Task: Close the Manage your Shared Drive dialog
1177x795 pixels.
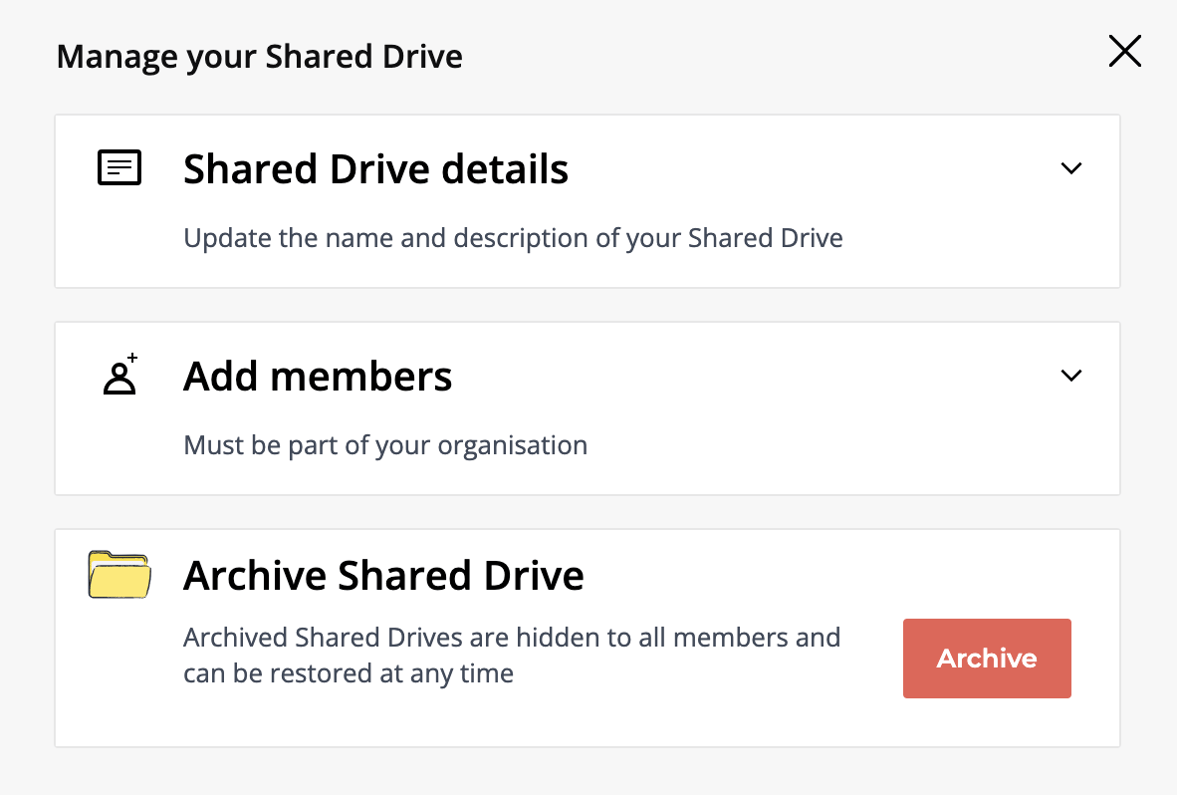Action: [x=1124, y=51]
